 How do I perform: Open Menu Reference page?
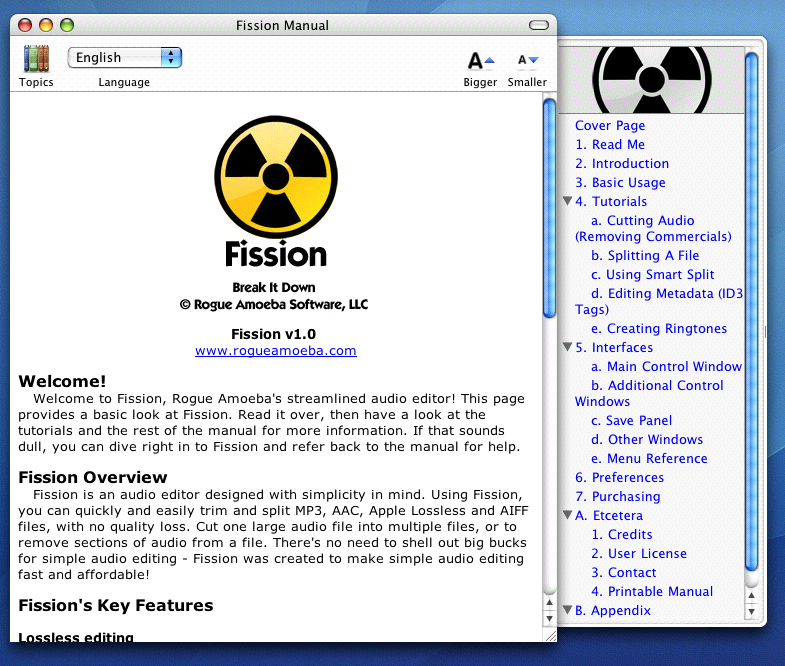[x=649, y=458]
